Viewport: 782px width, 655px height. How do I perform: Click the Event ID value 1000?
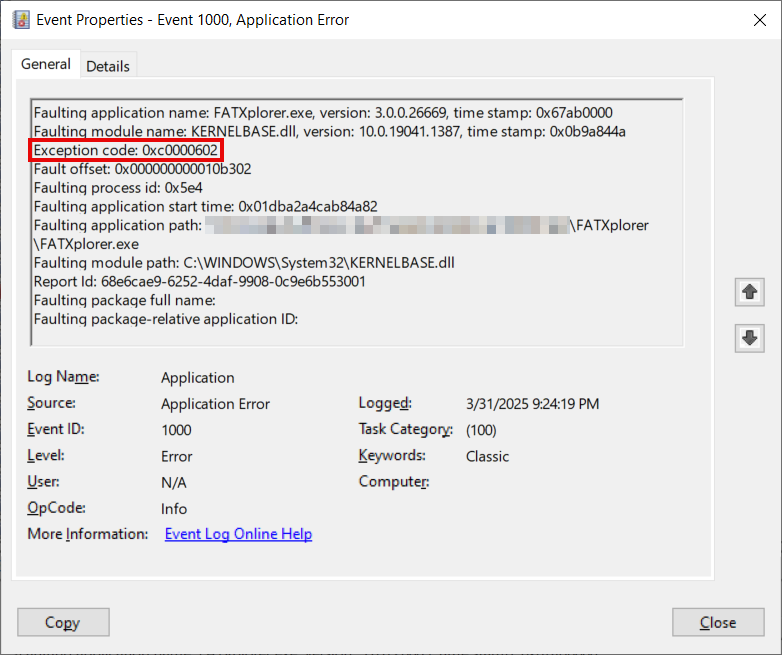[176, 430]
